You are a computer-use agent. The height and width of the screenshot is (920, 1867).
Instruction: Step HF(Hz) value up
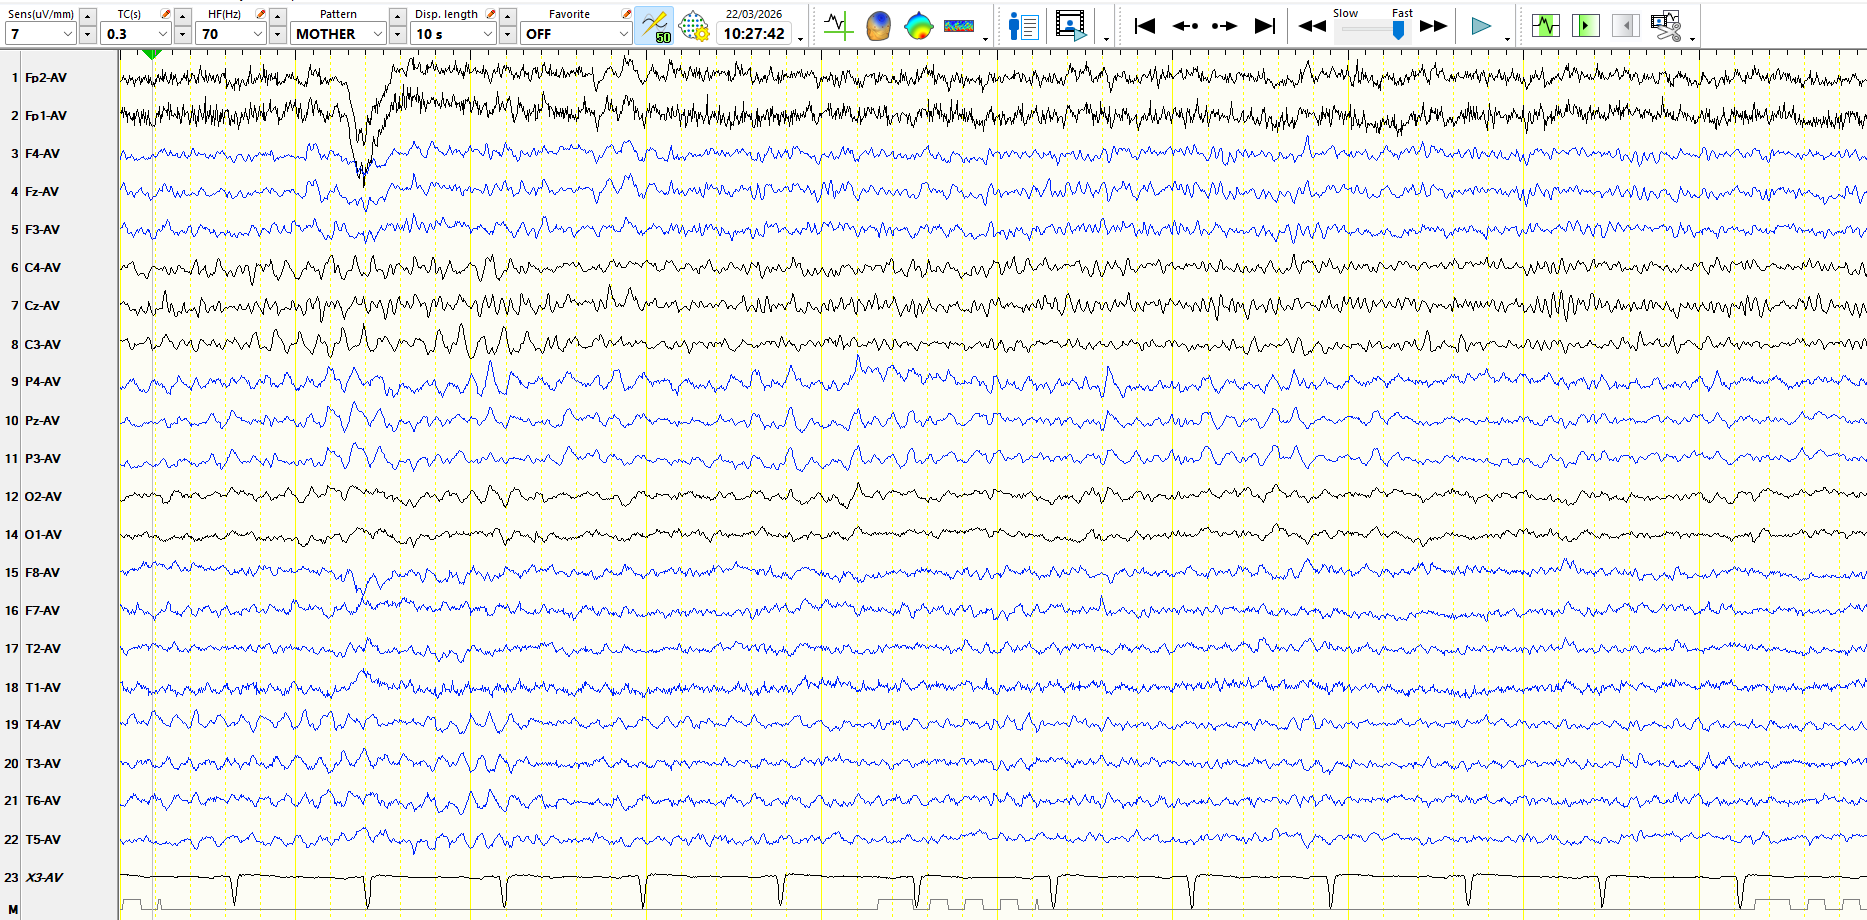click(x=277, y=16)
